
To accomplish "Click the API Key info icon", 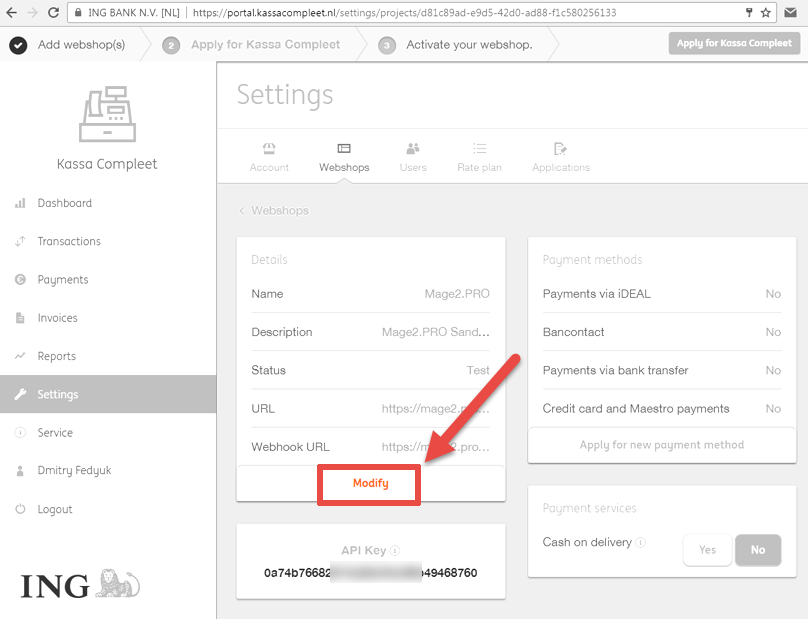I will pos(395,551).
